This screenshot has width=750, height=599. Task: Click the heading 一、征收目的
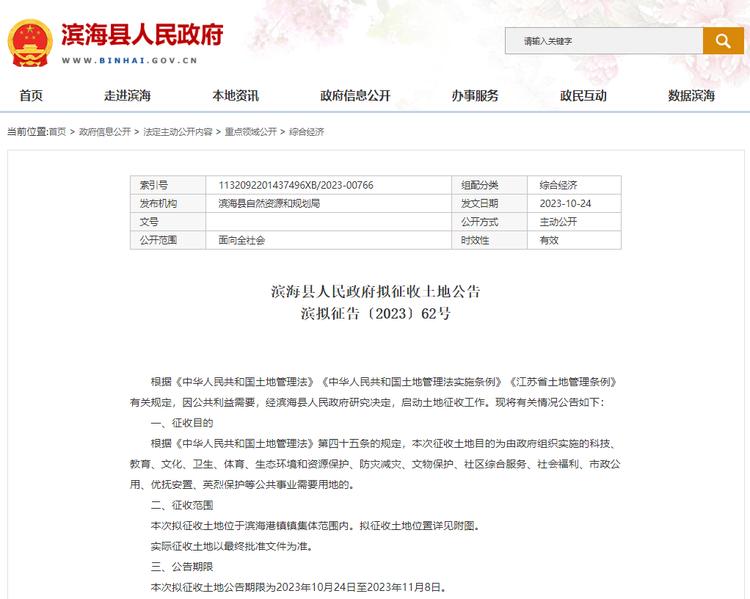click(x=182, y=423)
